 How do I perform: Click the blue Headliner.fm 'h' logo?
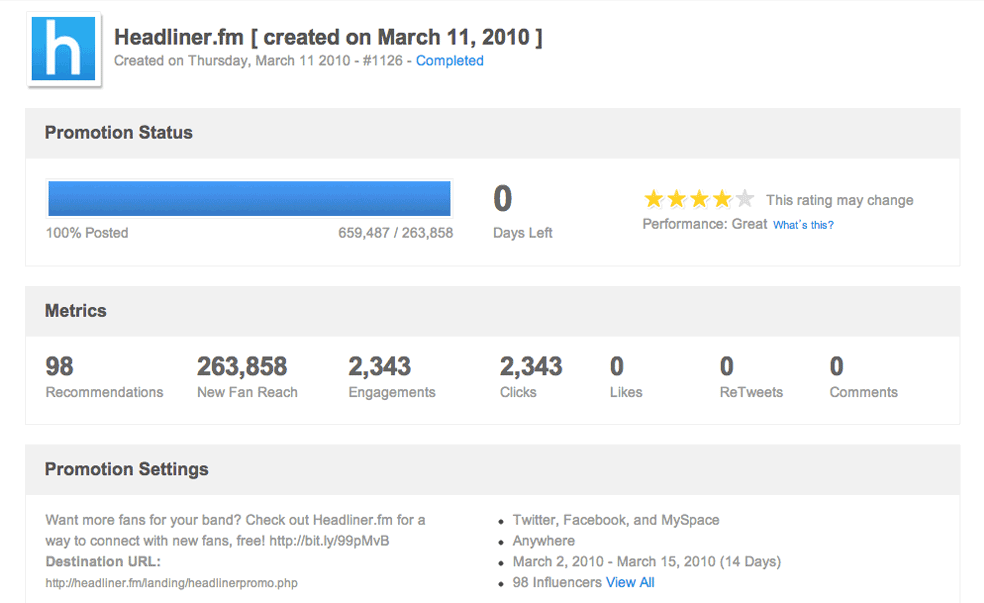[63, 48]
